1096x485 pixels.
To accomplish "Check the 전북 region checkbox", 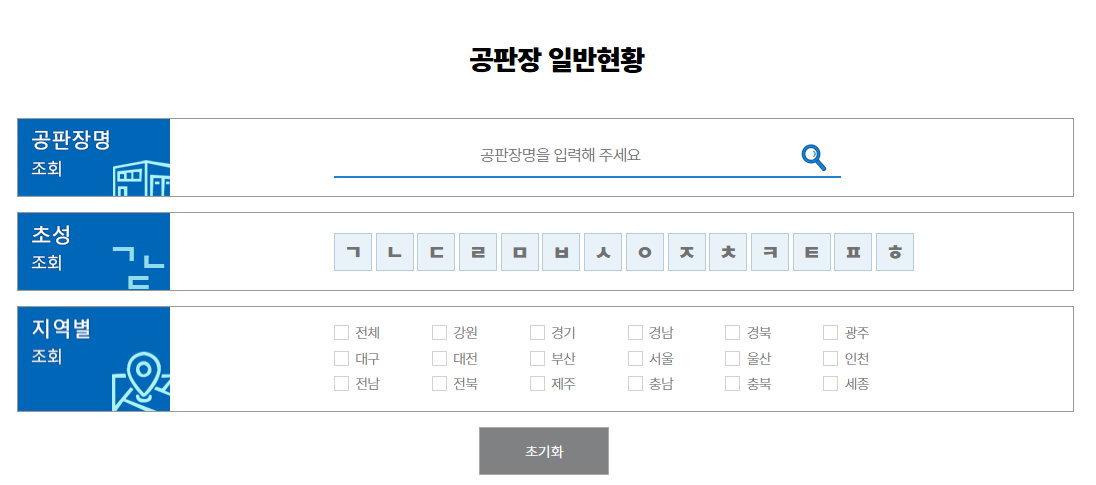I will tap(439, 384).
